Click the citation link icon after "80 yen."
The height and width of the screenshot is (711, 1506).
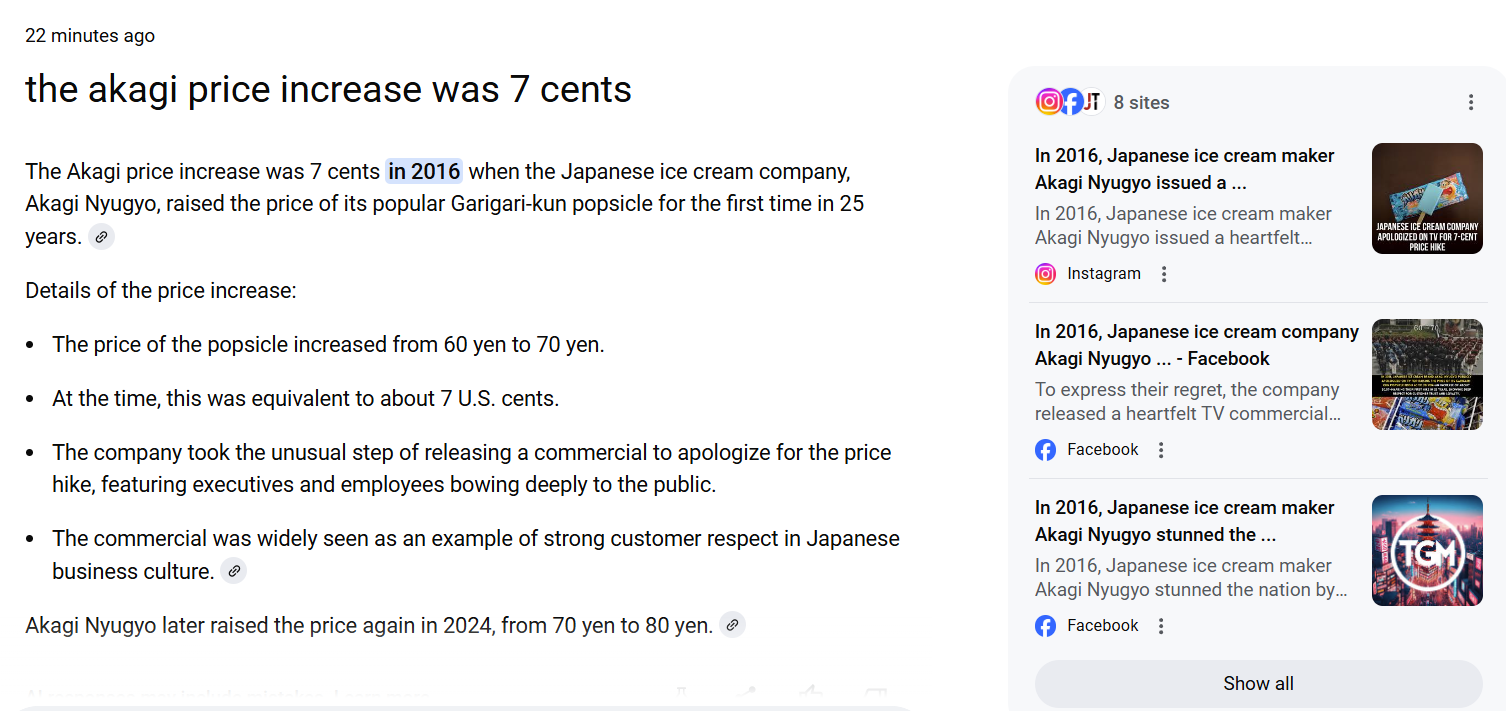coord(732,625)
